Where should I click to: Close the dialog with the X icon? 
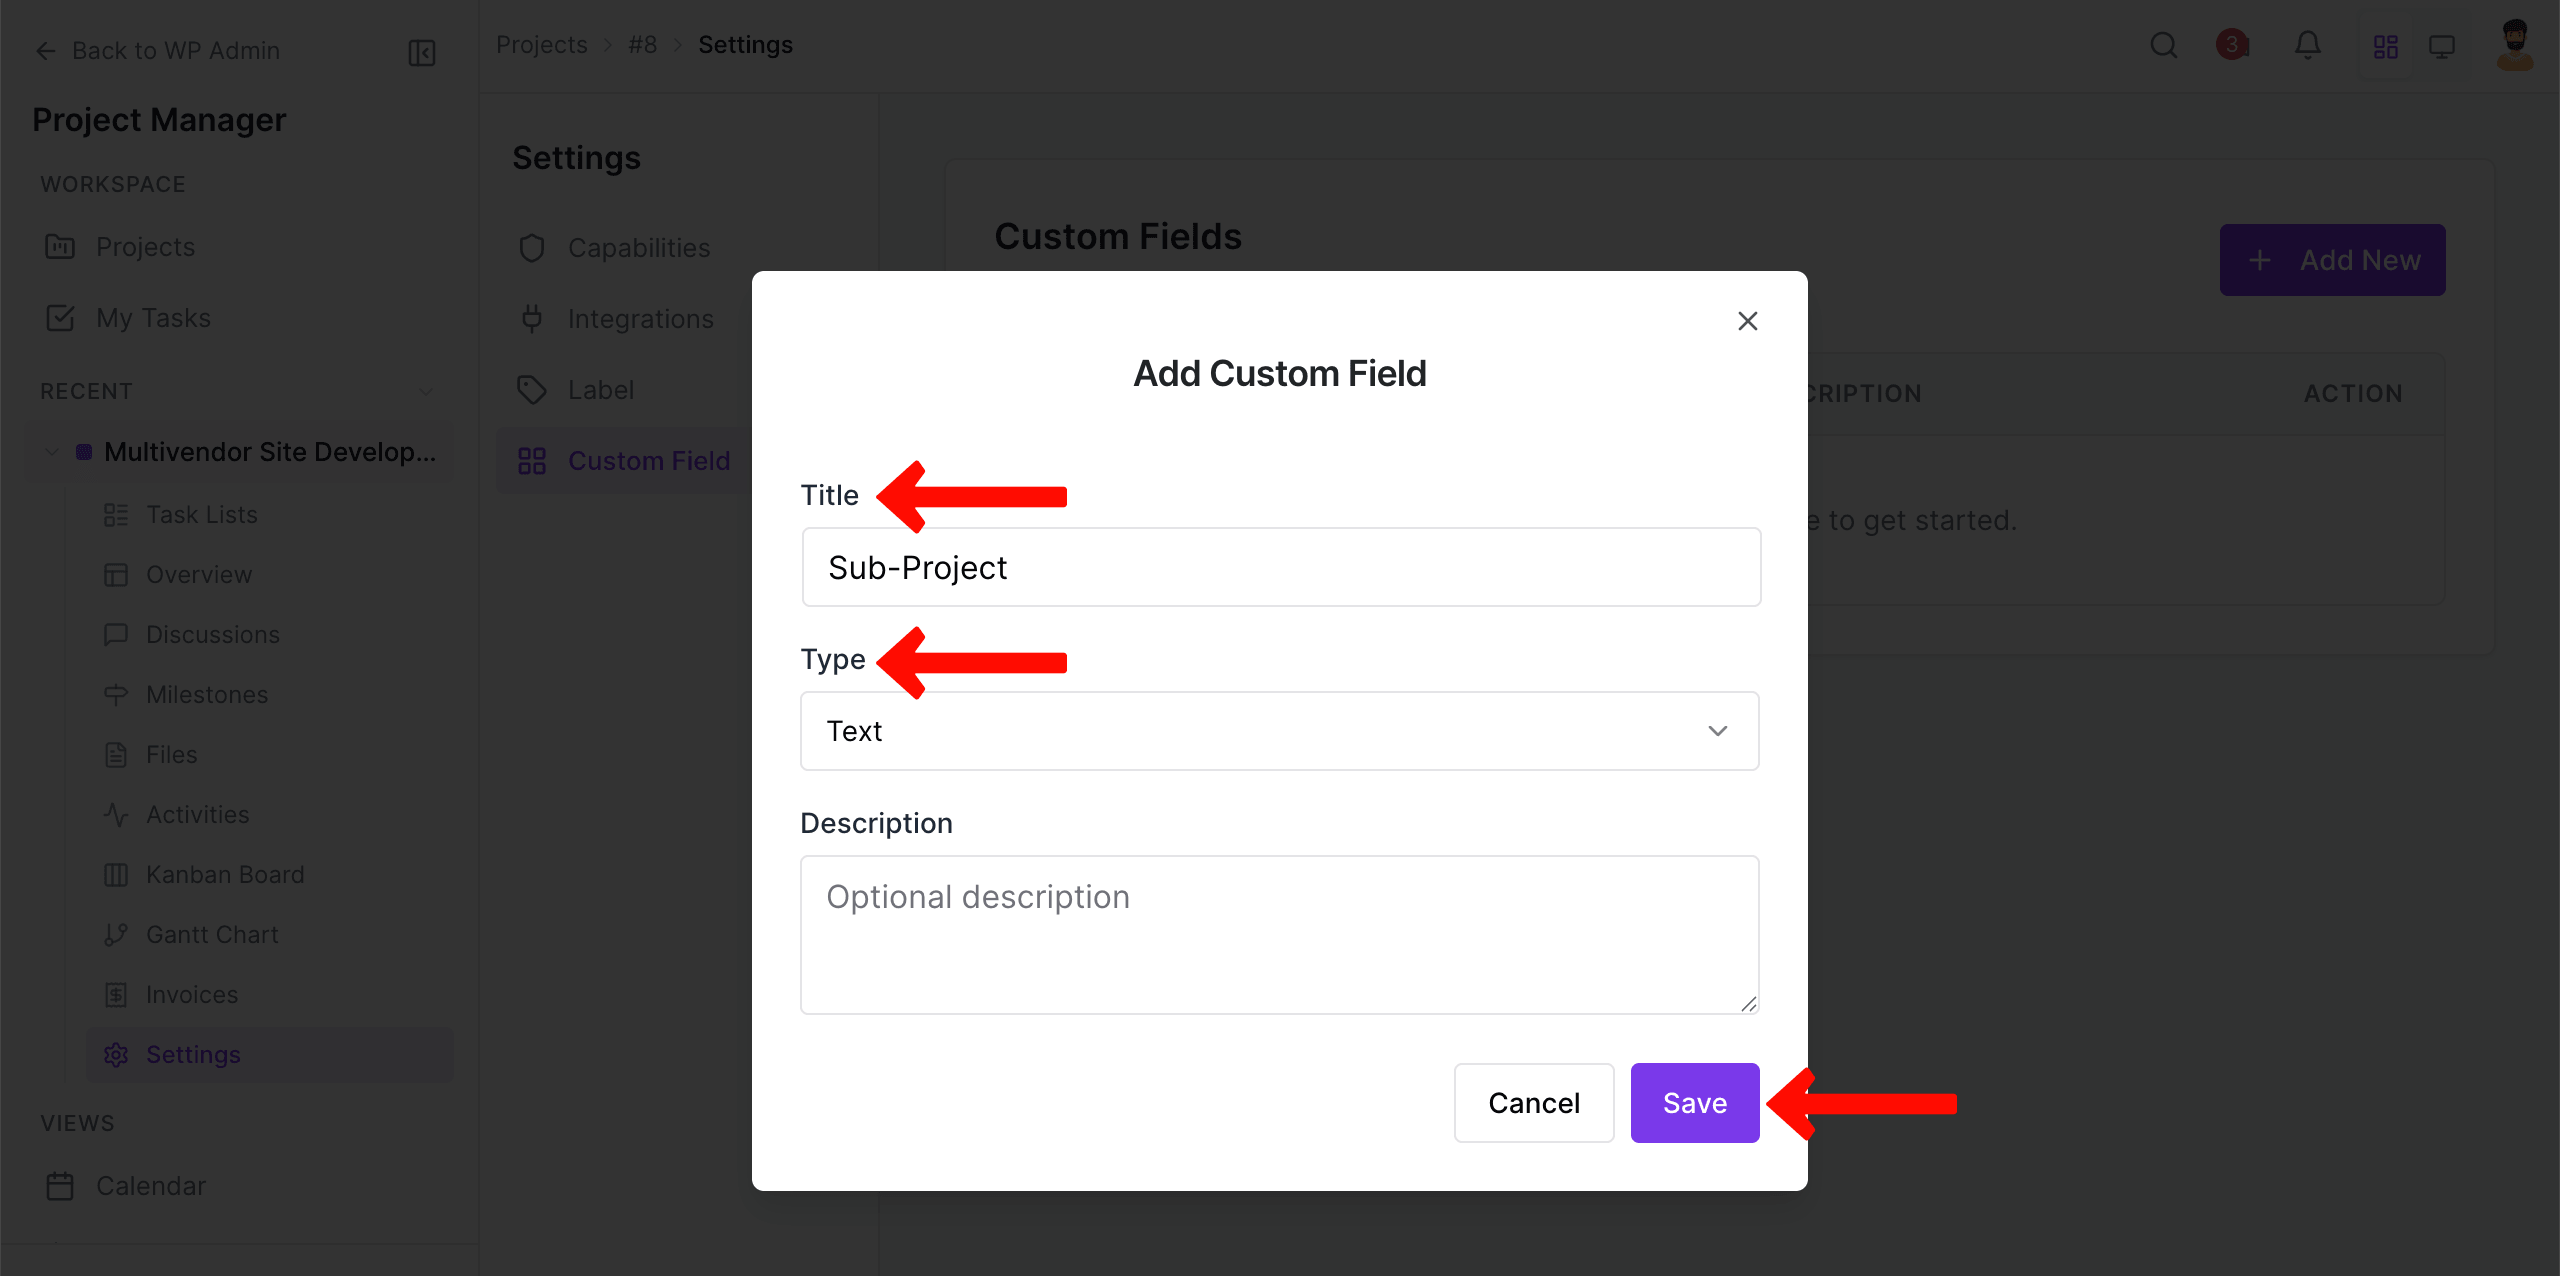click(1747, 320)
